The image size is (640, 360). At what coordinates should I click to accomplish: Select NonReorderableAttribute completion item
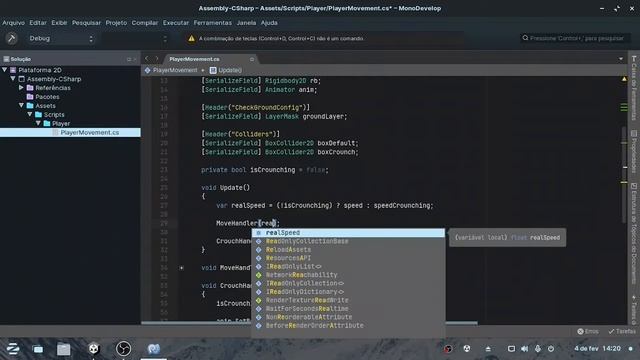click(x=348, y=317)
